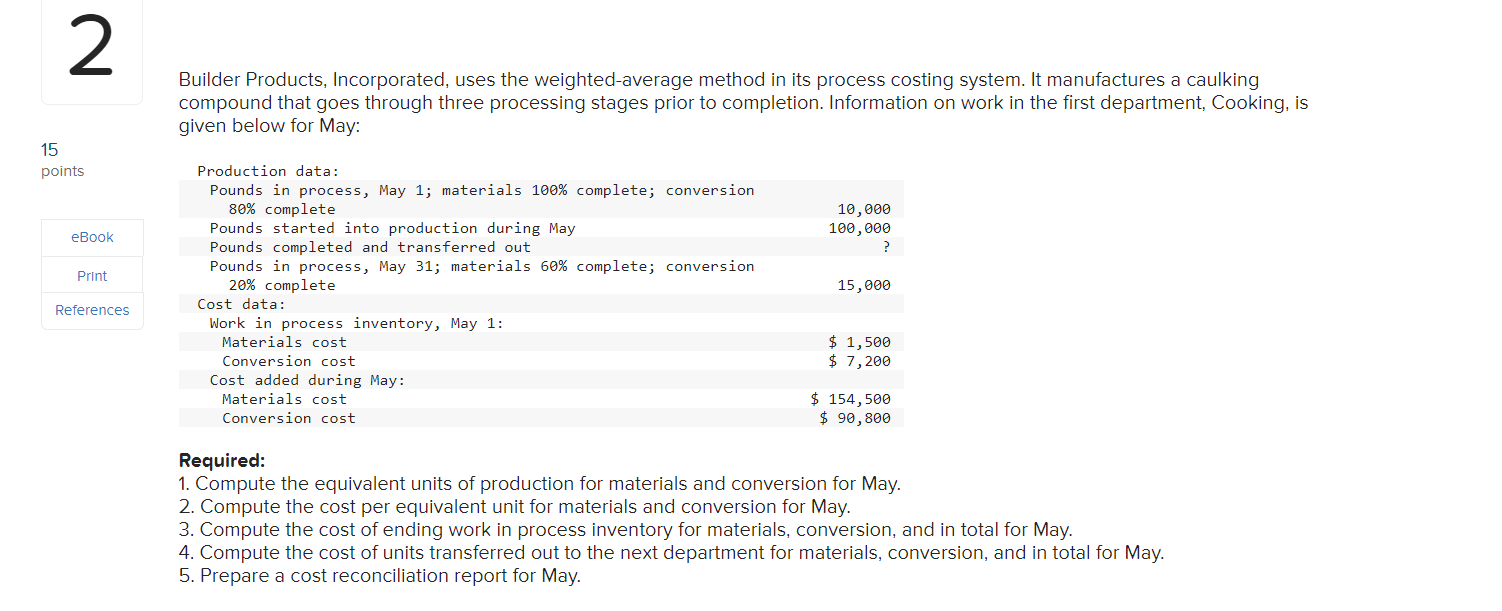The width and height of the screenshot is (1502, 611).
Task: Select value 15,000 ending pounds
Action: pyautogui.click(x=862, y=285)
